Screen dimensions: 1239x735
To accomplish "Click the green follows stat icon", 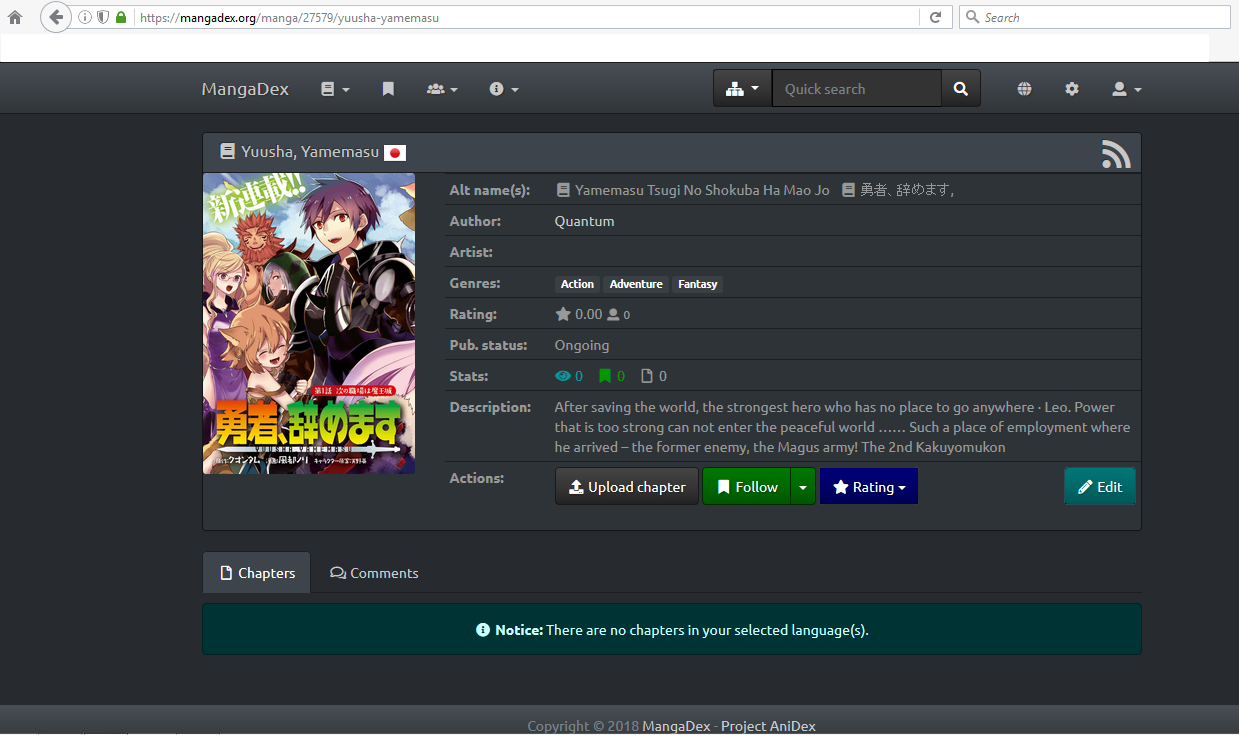I will (604, 376).
